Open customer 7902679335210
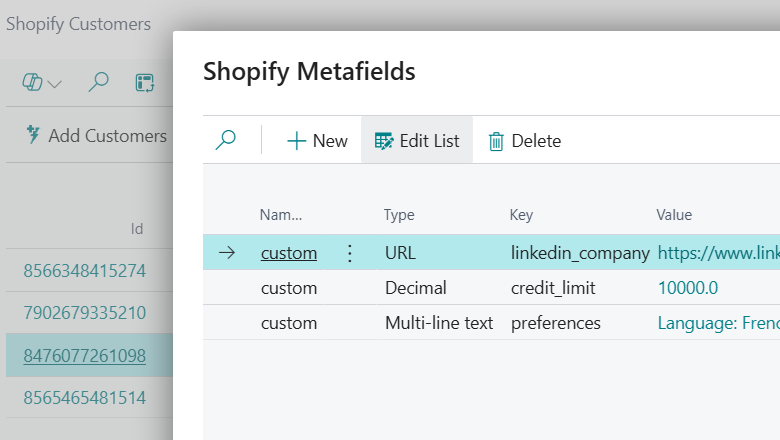The width and height of the screenshot is (780, 440). [85, 313]
